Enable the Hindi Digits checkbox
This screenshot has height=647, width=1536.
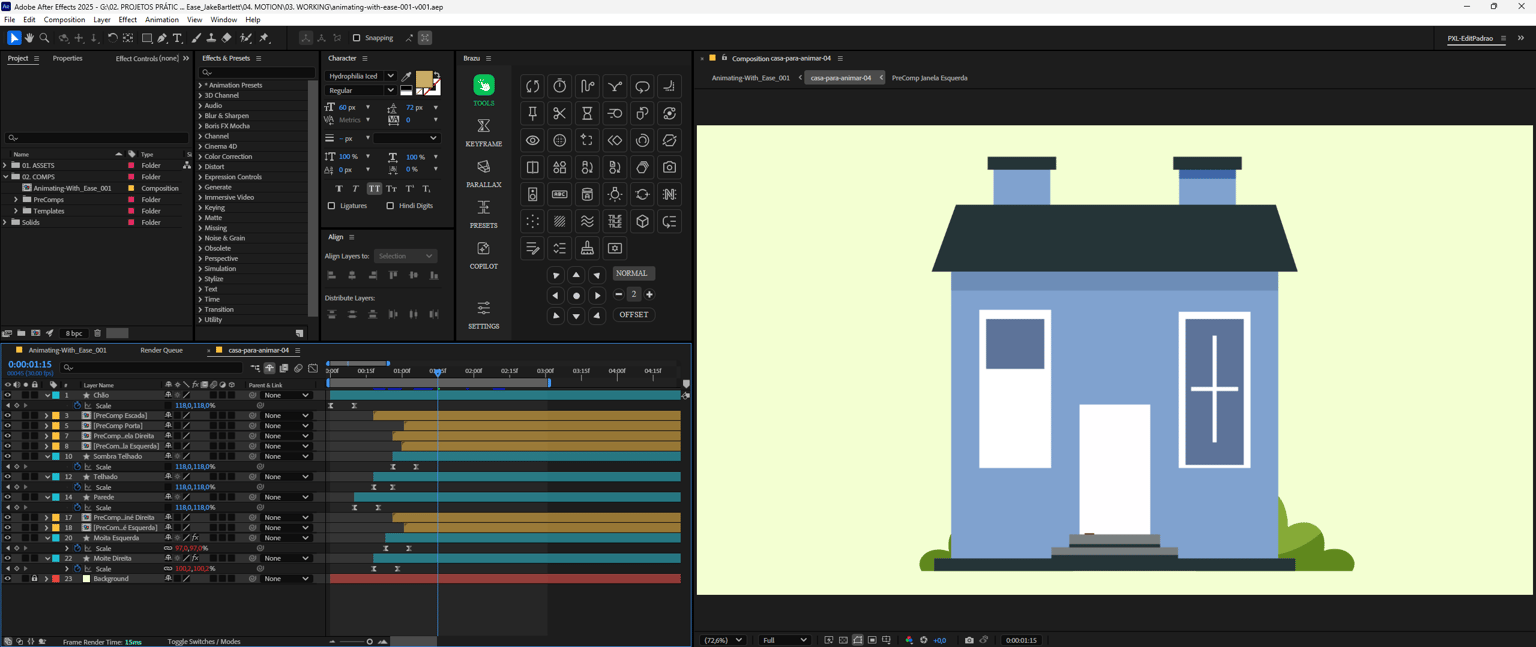point(390,206)
